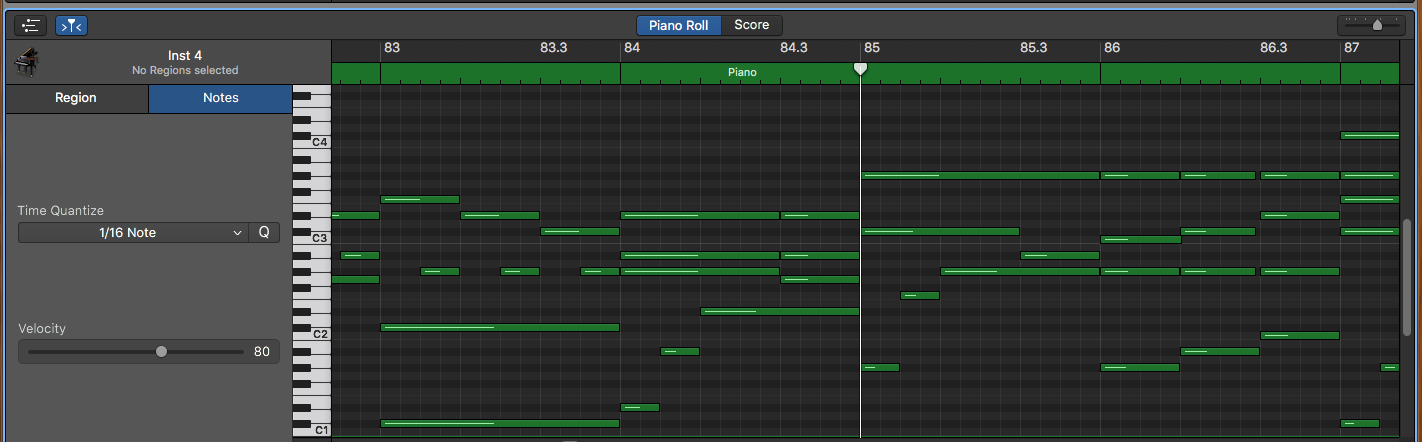This screenshot has width=1422, height=442.
Task: Click the grand piano instrument icon
Action: pyautogui.click(x=25, y=63)
